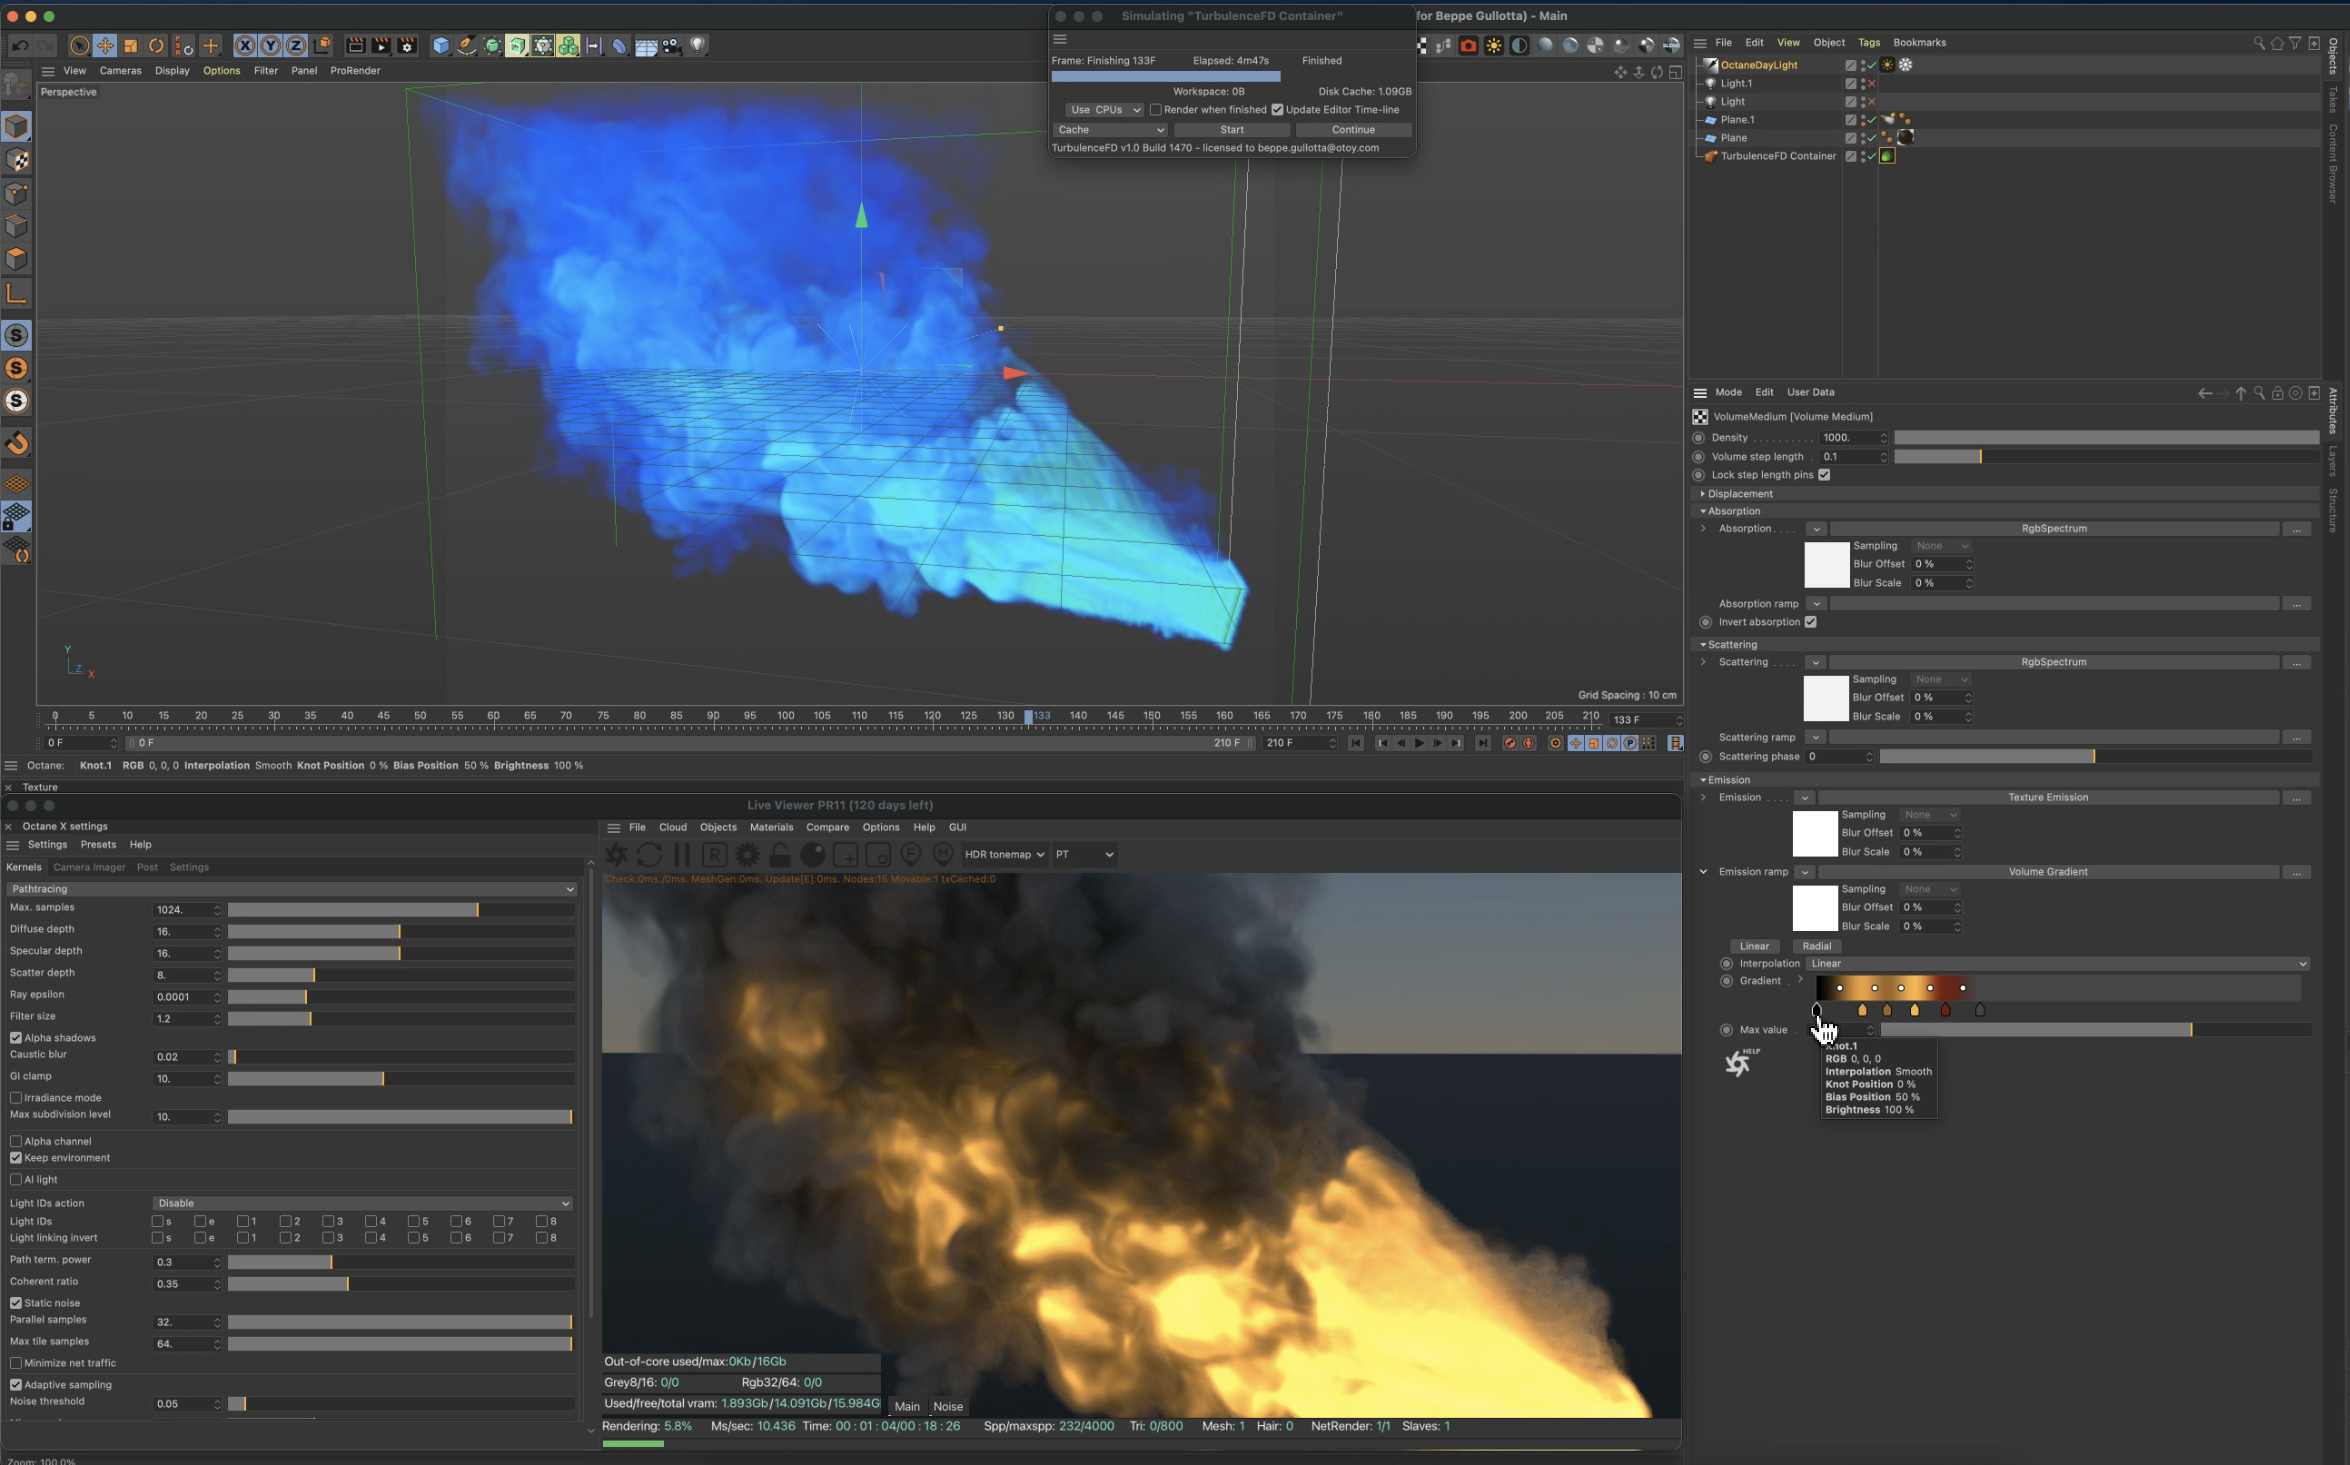Viewport: 2350px width, 1465px height.
Task: Toggle the Live Viewer lock icon
Action: (x=779, y=855)
